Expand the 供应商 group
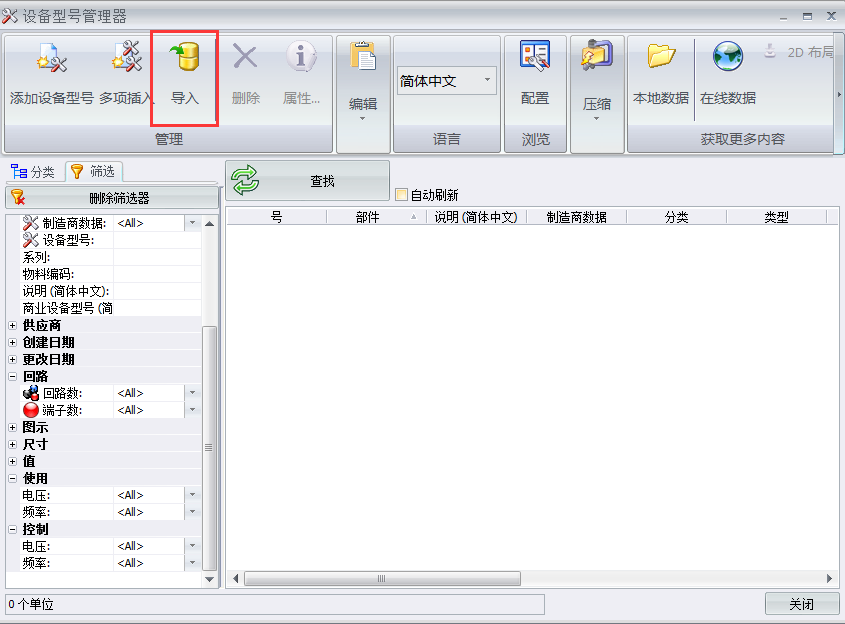 pyautogui.click(x=13, y=325)
